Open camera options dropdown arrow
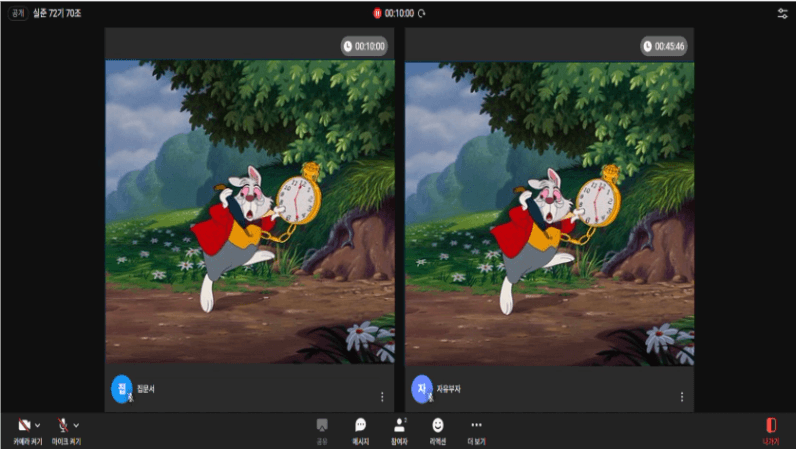The height and width of the screenshot is (449, 796). (x=37, y=426)
